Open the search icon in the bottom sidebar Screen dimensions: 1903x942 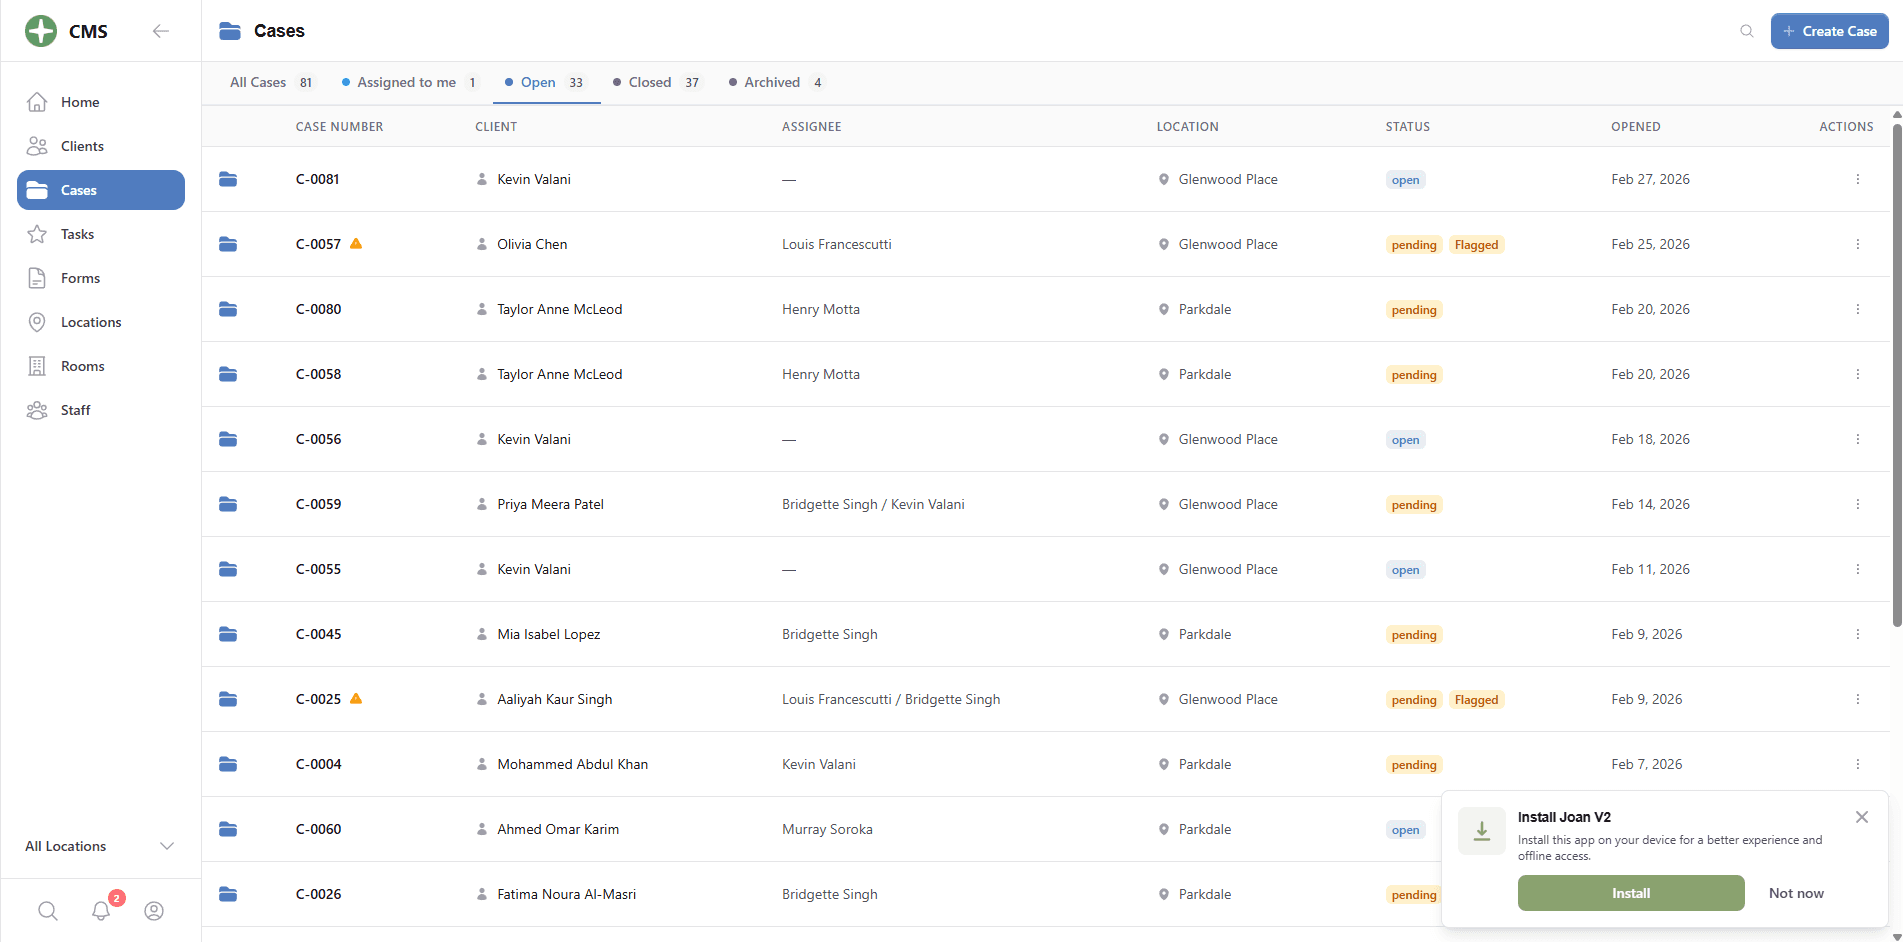tap(48, 911)
